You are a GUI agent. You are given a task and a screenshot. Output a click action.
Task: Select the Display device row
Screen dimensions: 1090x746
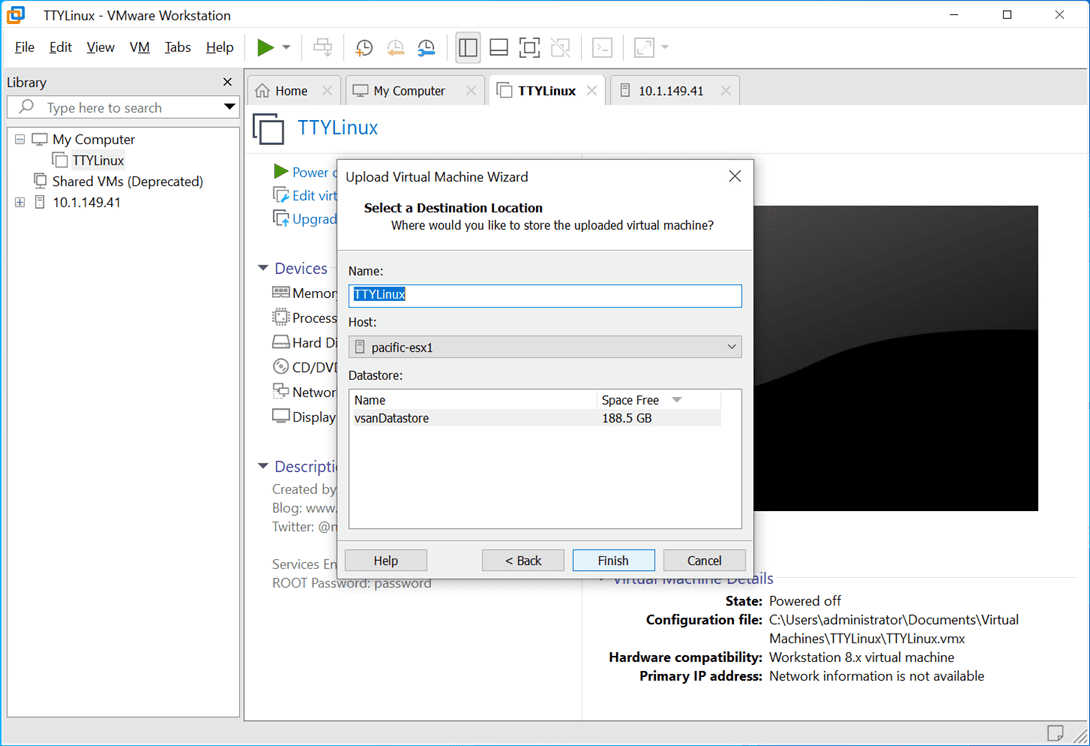[x=304, y=417]
